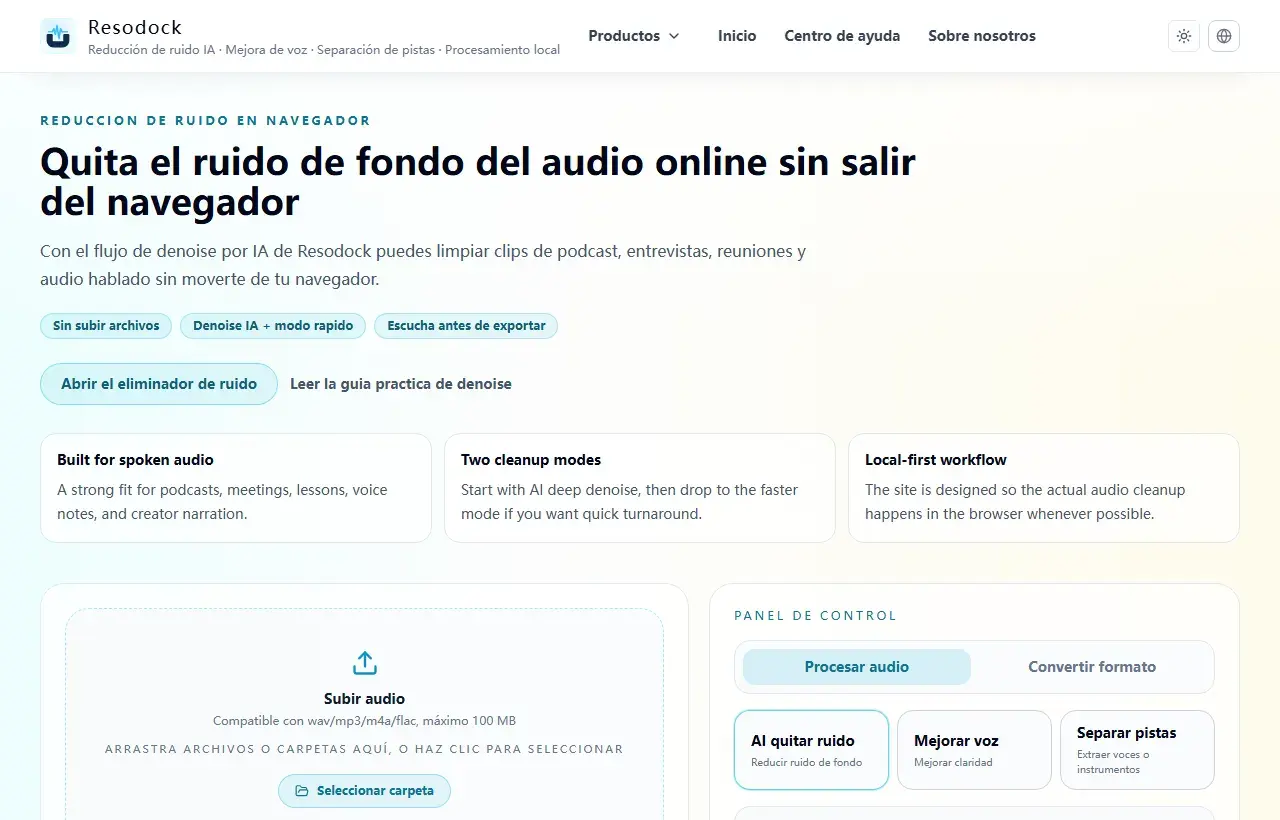Viewport: 1280px width, 820px height.
Task: Click the Local-first workflow card heading
Action: click(x=936, y=460)
